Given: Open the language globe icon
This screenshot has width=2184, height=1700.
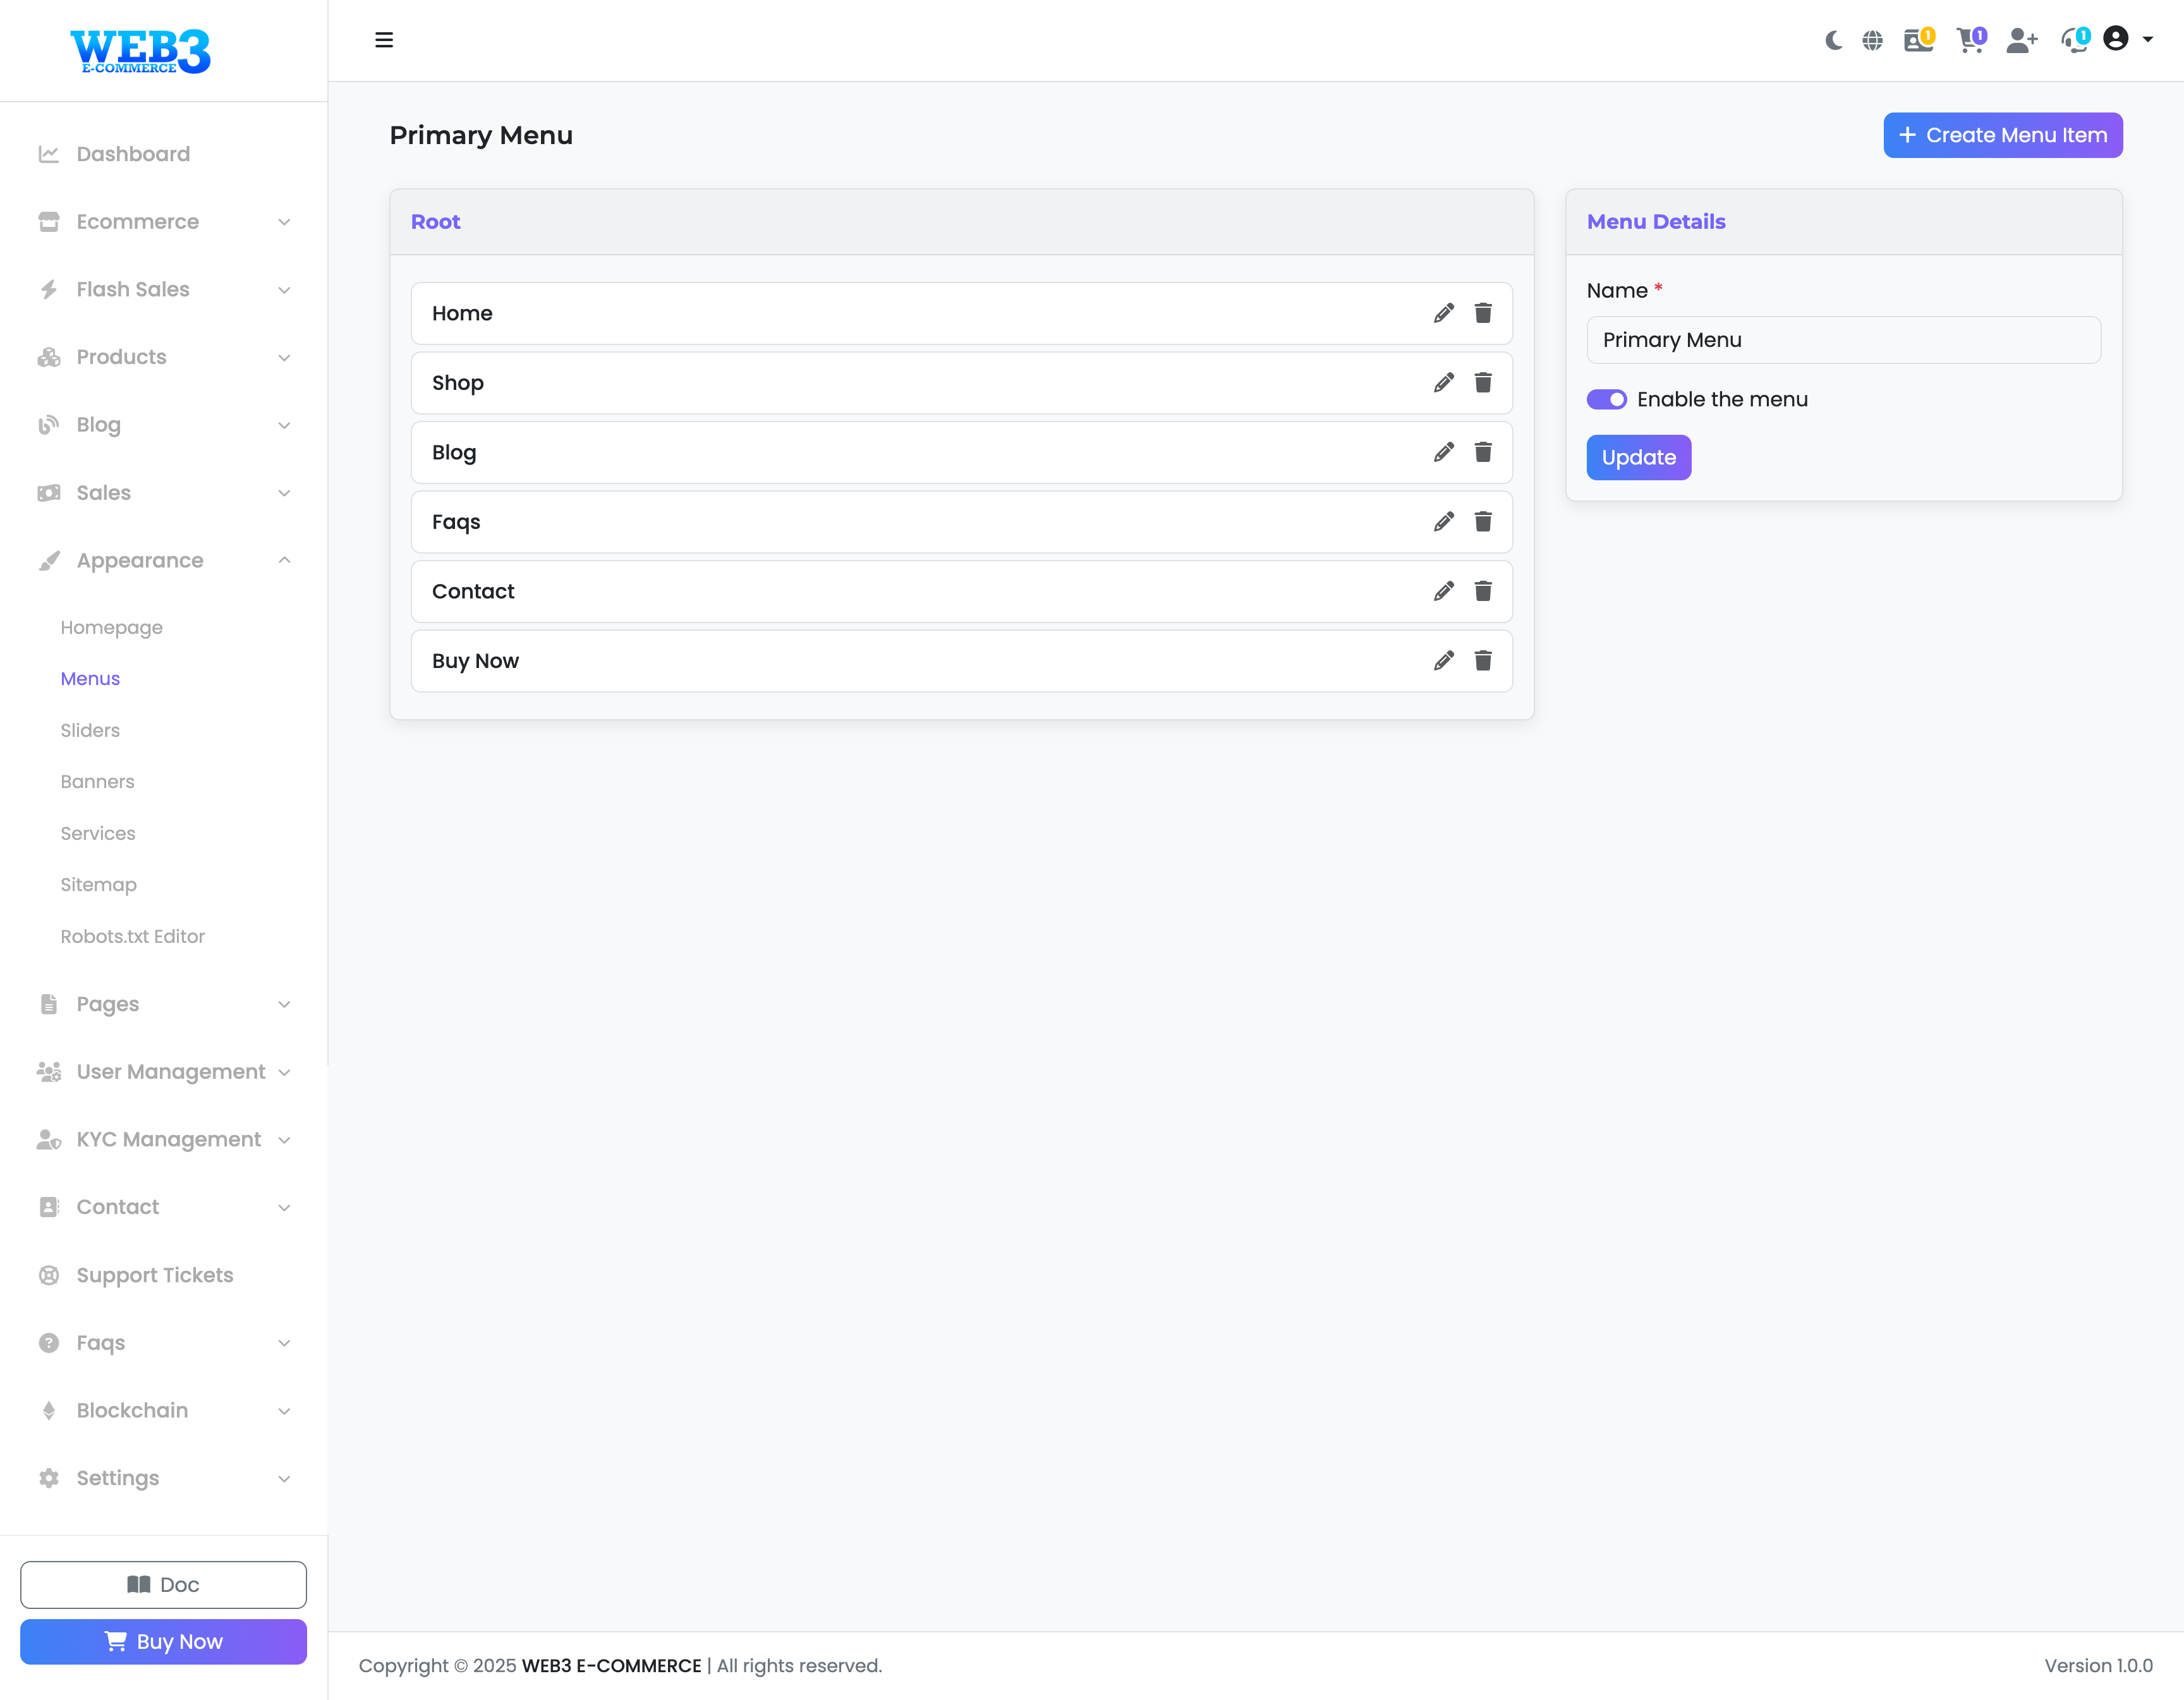Looking at the screenshot, I should 1872,40.
